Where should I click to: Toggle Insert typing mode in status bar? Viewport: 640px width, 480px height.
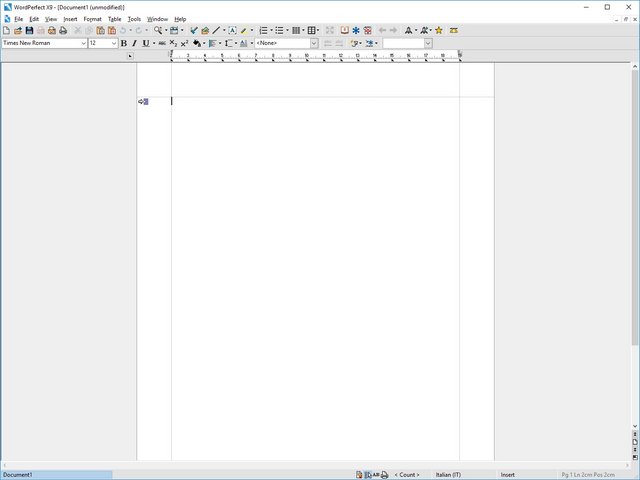point(508,475)
